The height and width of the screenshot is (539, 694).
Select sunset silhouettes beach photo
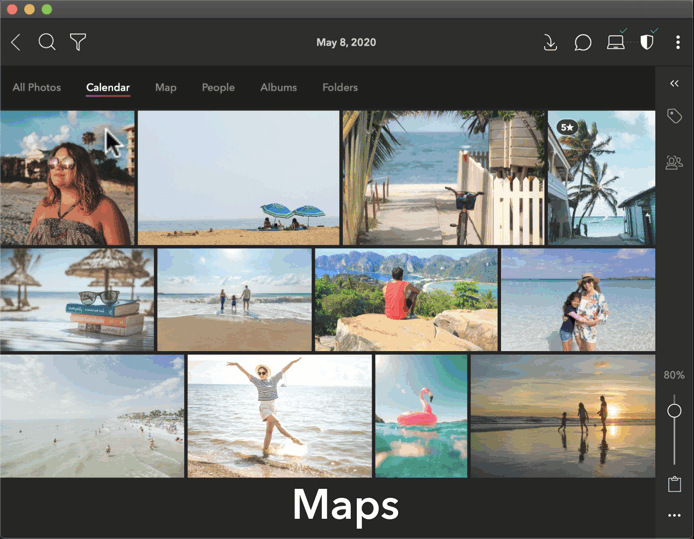click(x=563, y=416)
